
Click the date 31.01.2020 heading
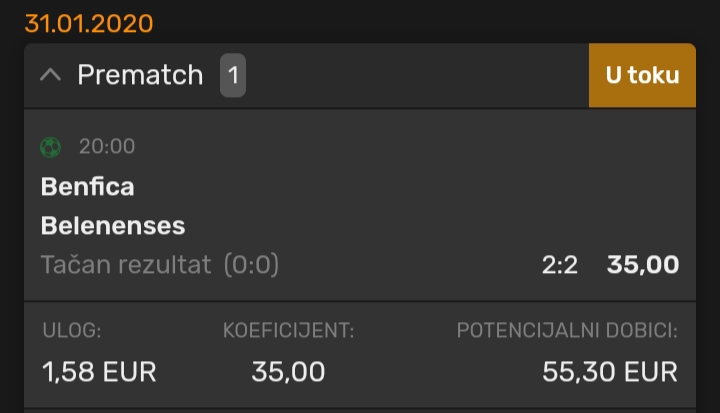click(x=89, y=23)
